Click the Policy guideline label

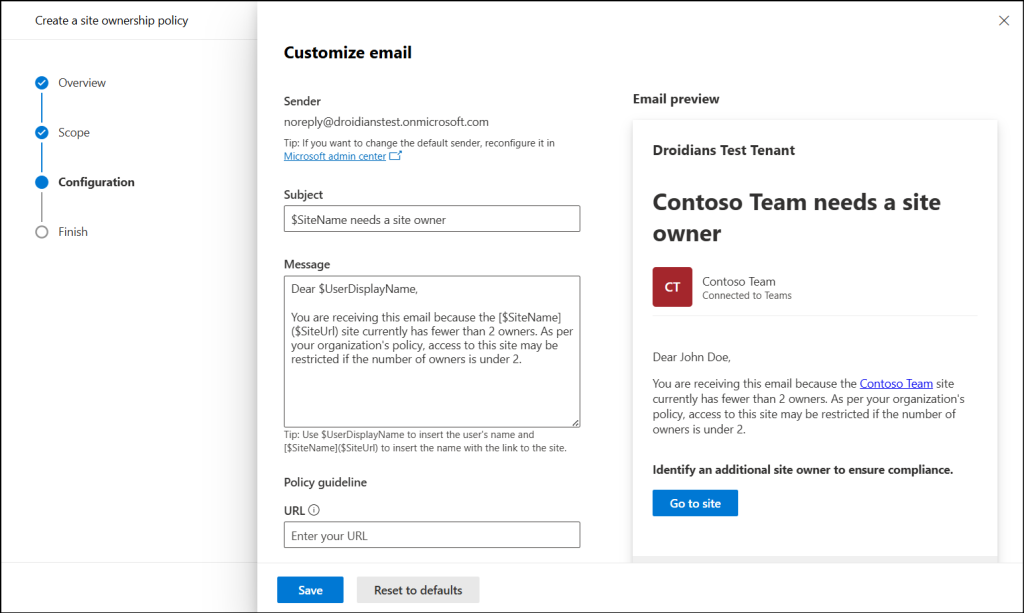click(325, 482)
